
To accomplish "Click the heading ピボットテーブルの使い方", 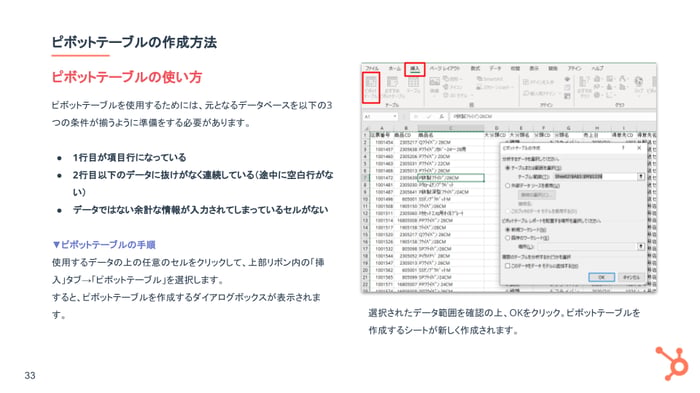I will coord(126,77).
